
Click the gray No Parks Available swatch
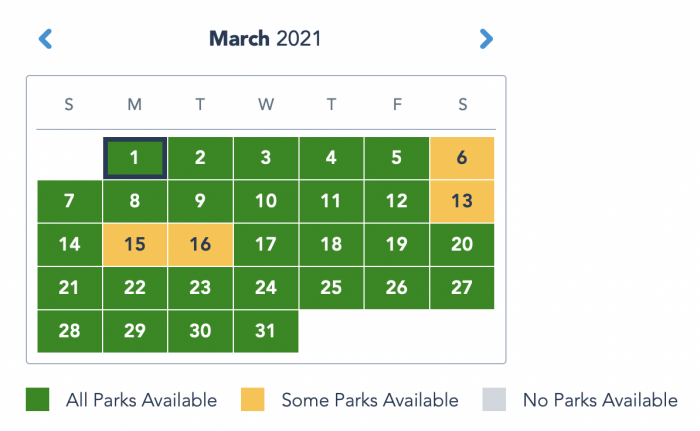pyautogui.click(x=495, y=400)
